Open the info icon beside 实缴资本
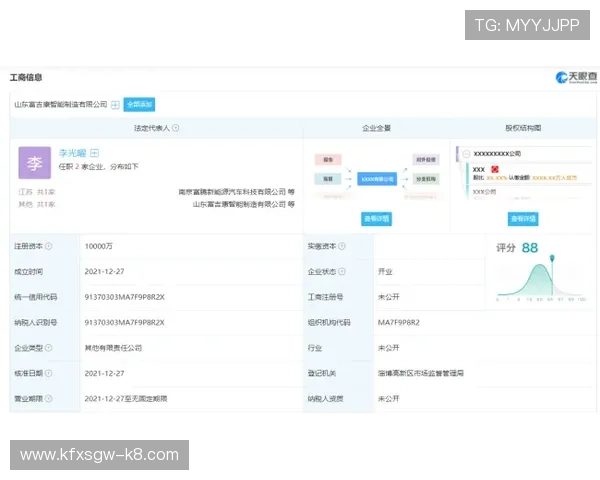Viewport: 600px width, 480px height. click(342, 246)
